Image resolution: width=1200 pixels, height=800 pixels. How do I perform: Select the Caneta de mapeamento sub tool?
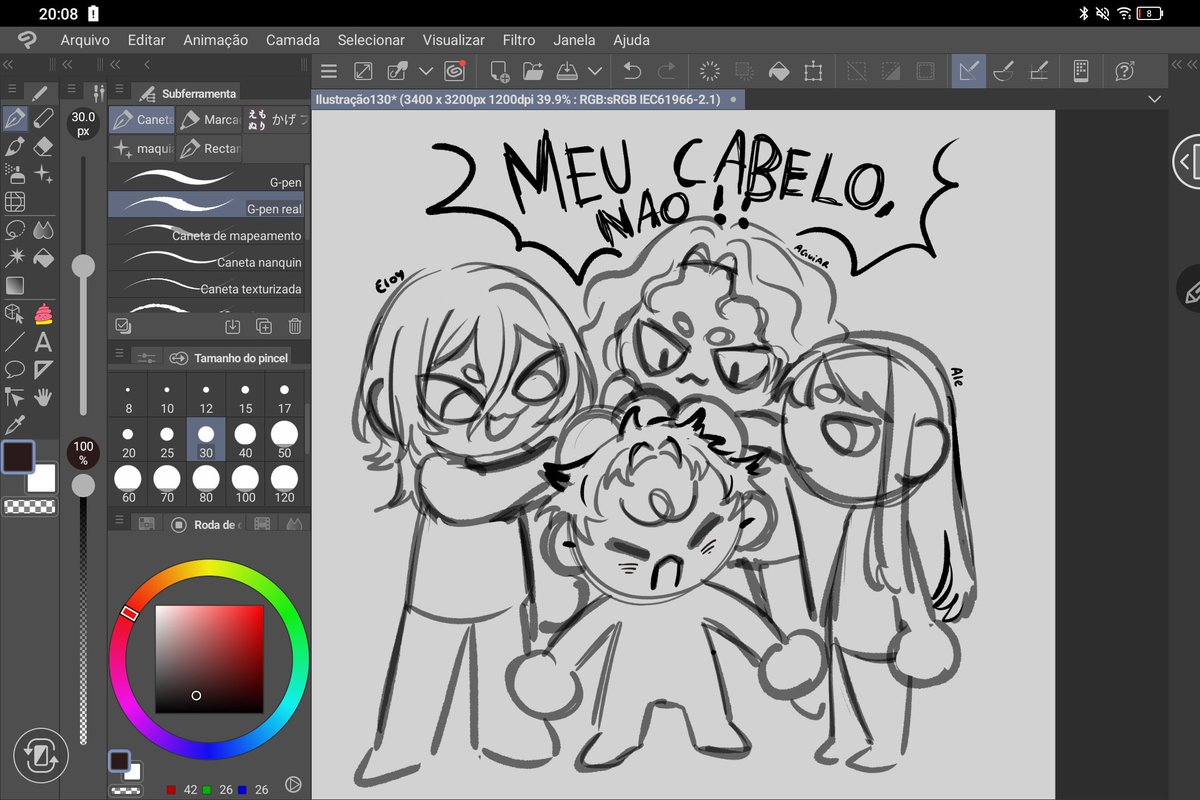point(205,232)
